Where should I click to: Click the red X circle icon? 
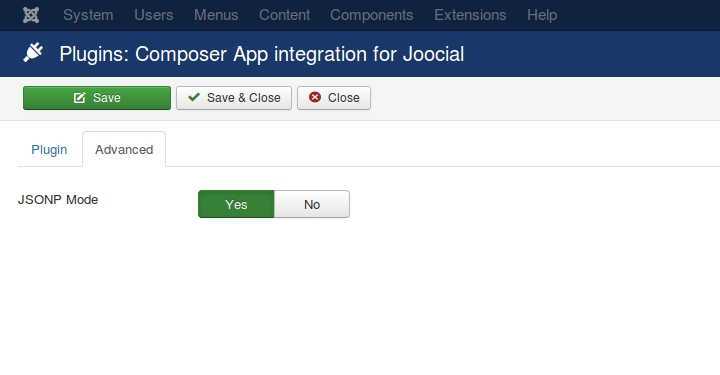tap(315, 97)
